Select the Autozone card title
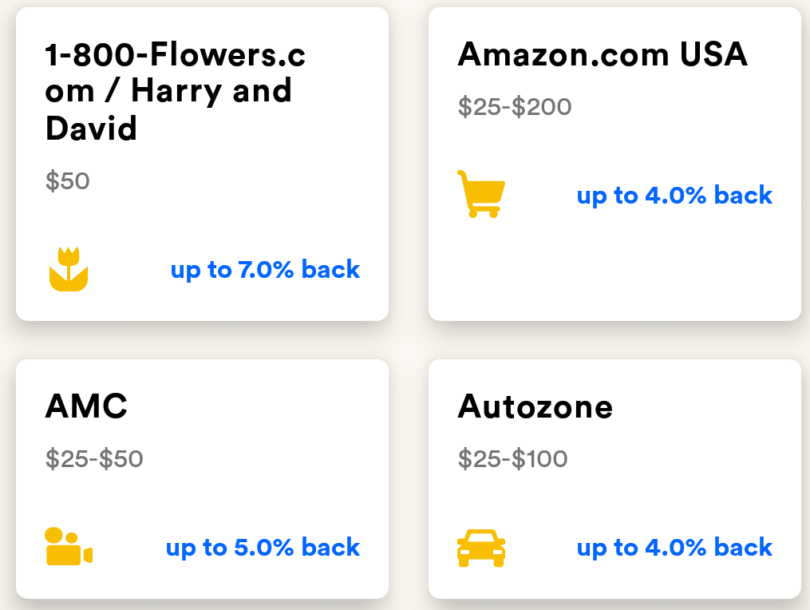The height and width of the screenshot is (610, 810). click(x=535, y=406)
